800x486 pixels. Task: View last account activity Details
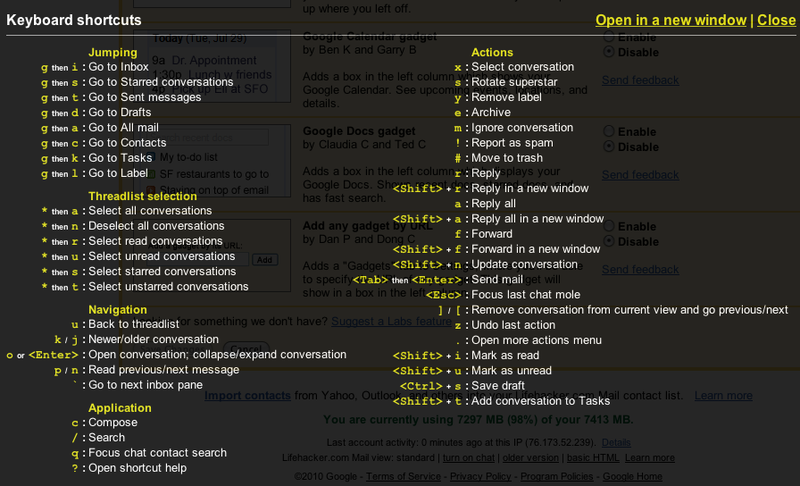tap(616, 442)
